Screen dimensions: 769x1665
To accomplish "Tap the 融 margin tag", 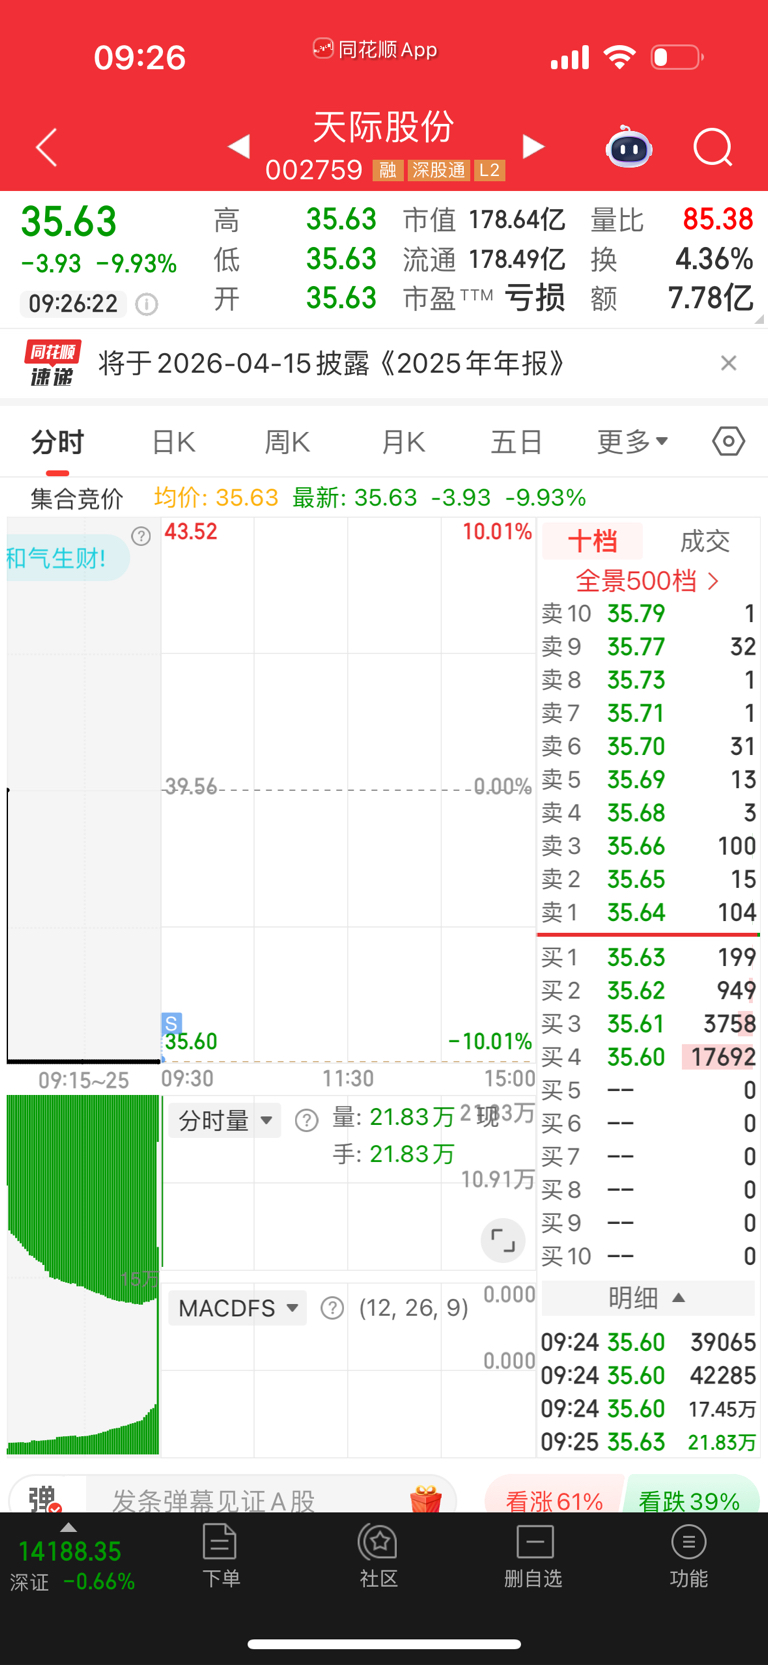I will (387, 170).
